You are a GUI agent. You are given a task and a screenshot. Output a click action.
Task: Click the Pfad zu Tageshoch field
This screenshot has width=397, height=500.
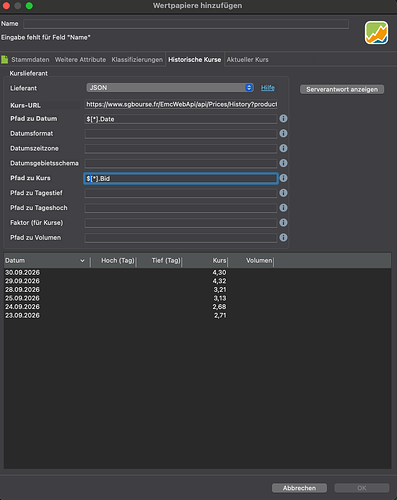[x=181, y=208]
